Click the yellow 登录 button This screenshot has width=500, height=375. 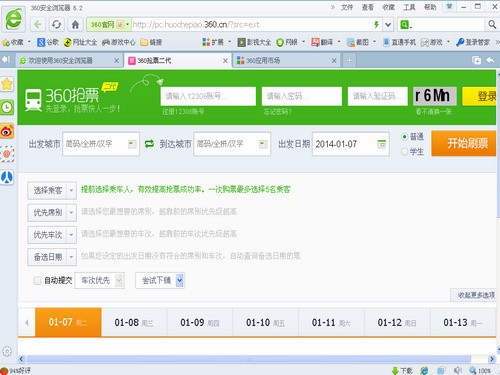point(479,96)
